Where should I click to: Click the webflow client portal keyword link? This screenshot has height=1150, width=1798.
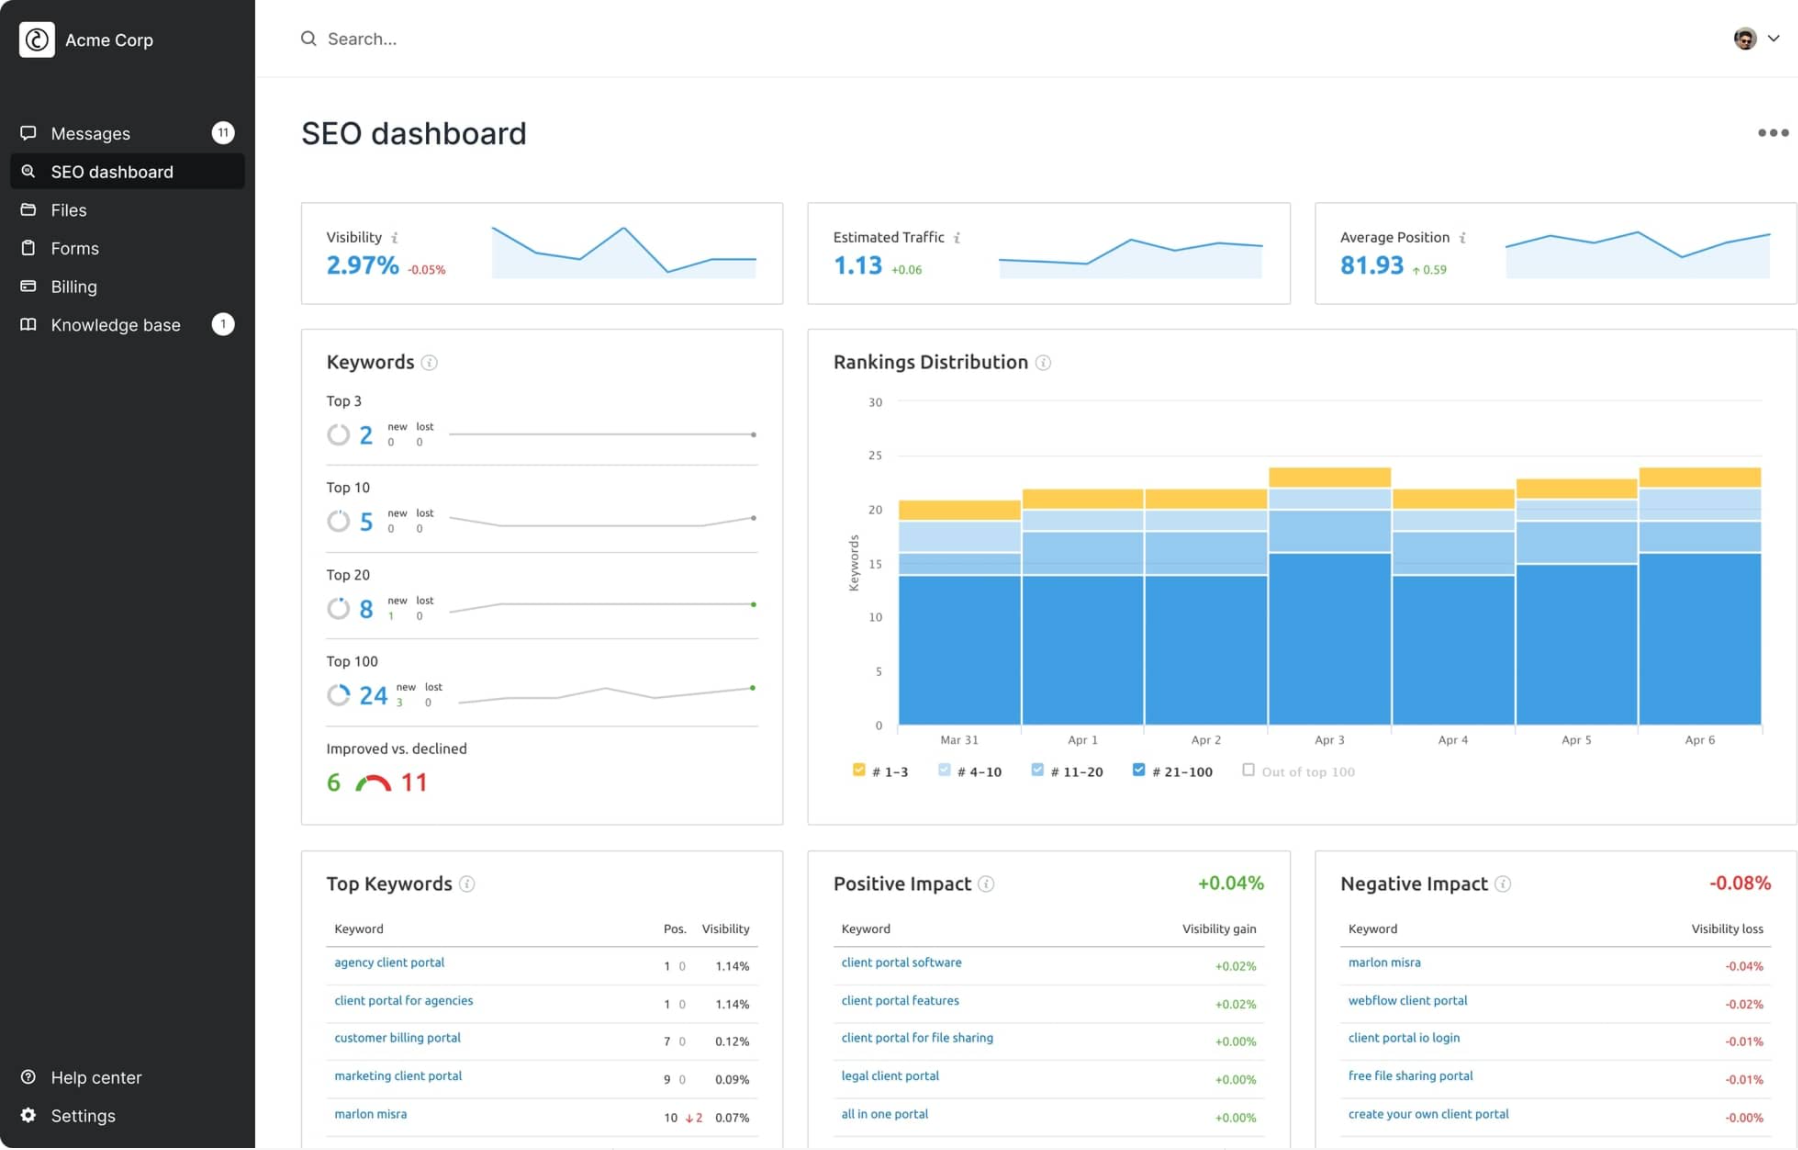[1407, 1001]
